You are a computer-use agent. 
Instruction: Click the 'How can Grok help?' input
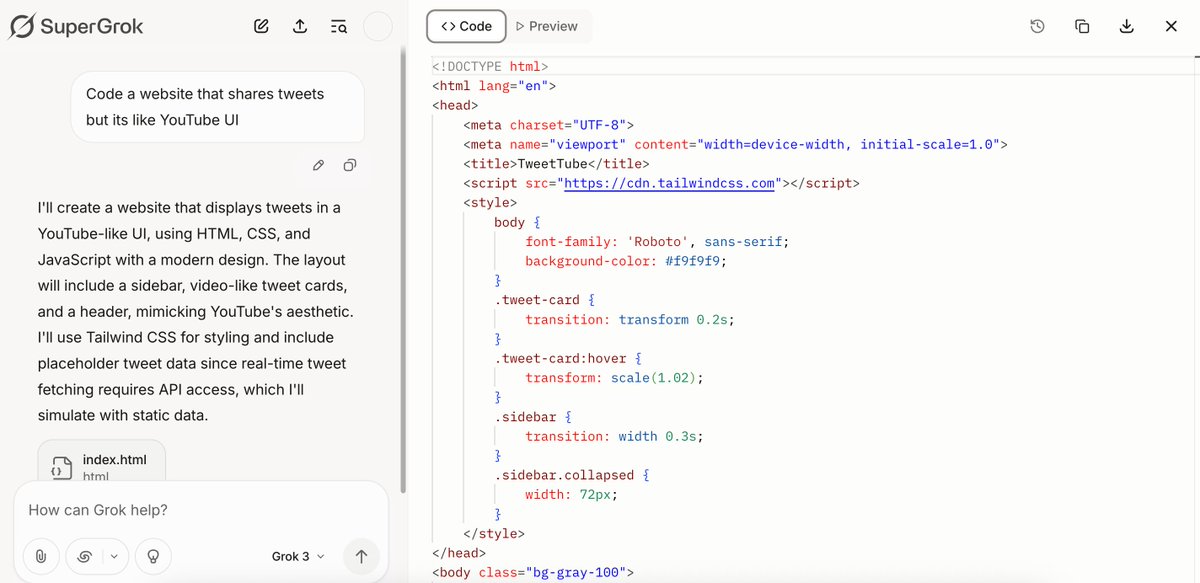click(x=200, y=510)
